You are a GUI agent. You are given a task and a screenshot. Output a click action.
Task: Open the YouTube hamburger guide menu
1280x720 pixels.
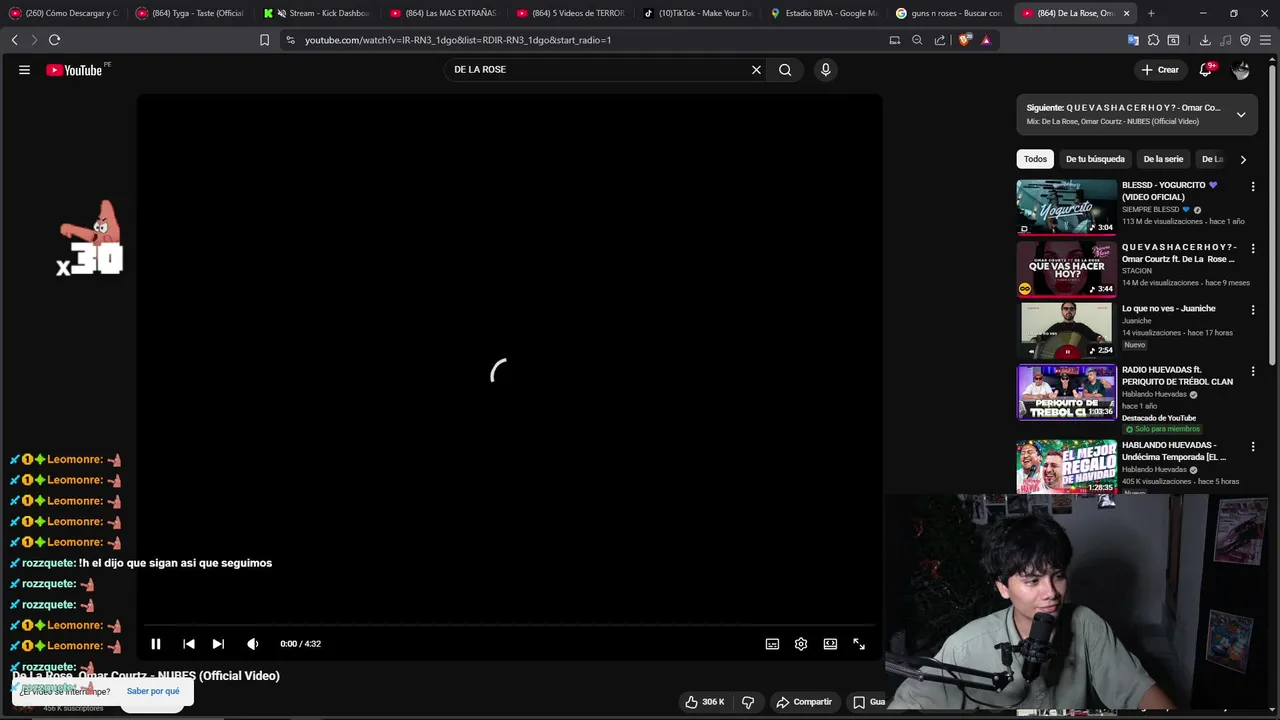24,70
